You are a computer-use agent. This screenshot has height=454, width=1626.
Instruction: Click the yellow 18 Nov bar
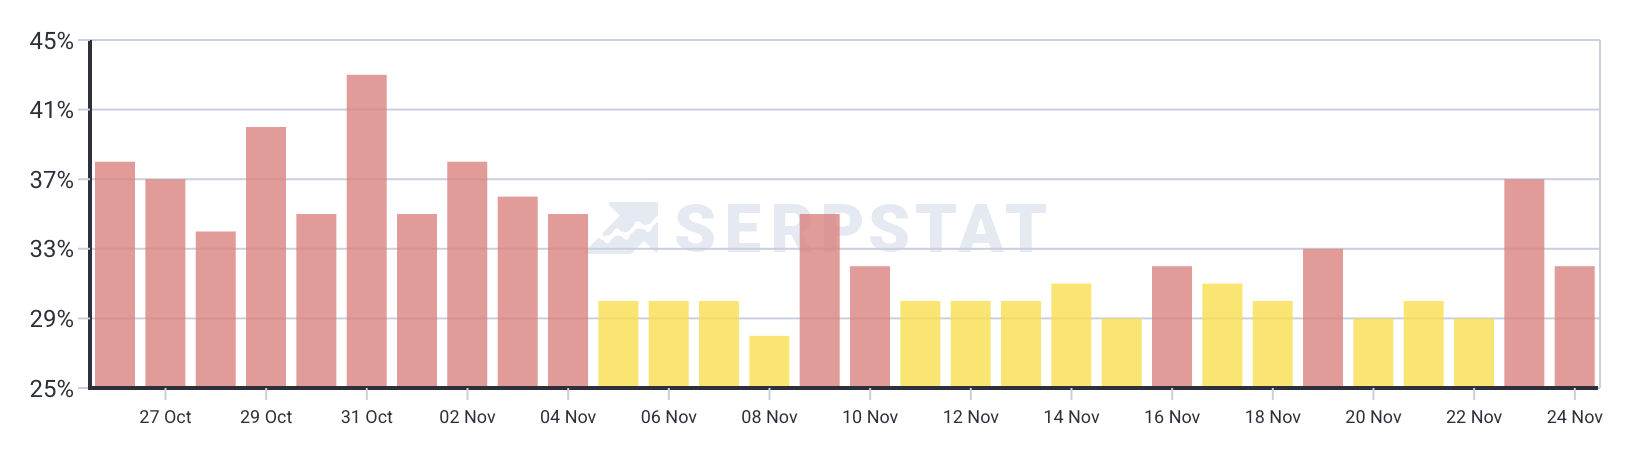1272,343
